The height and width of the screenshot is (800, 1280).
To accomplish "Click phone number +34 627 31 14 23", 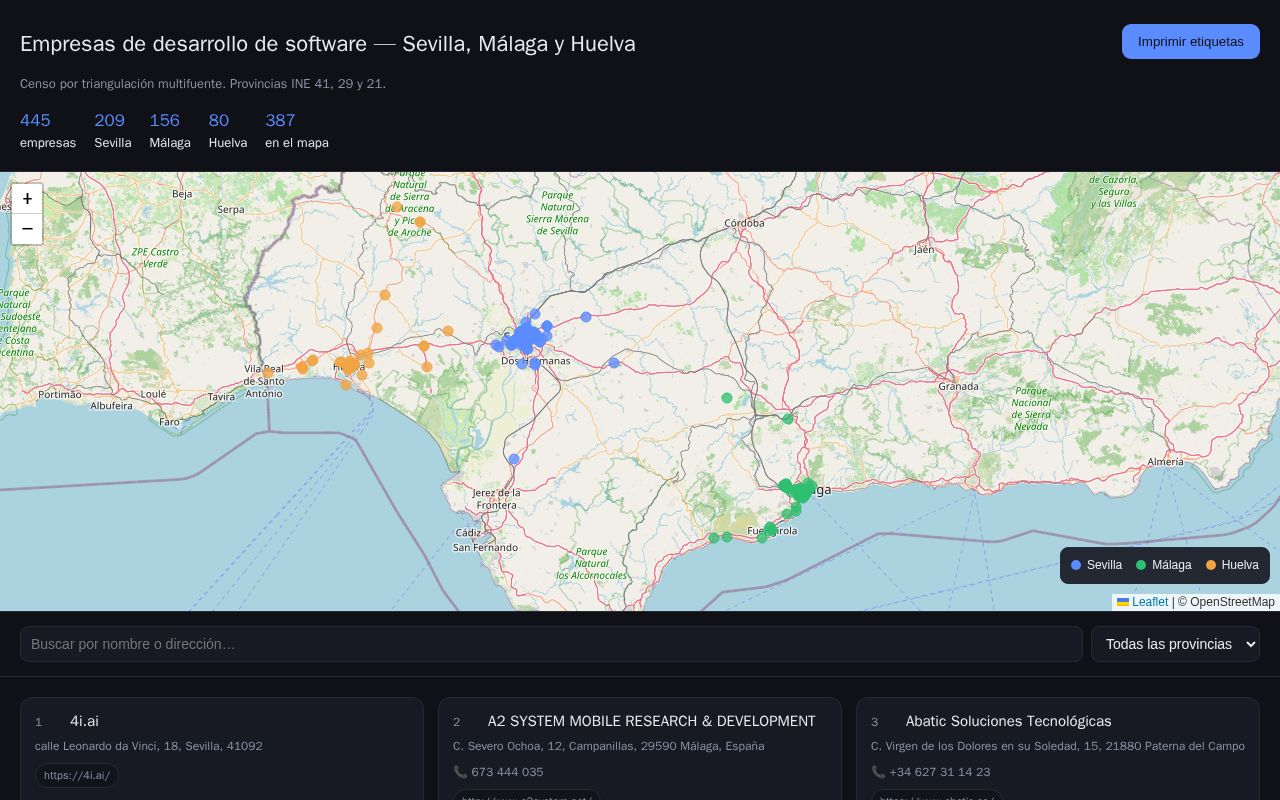I will 939,772.
